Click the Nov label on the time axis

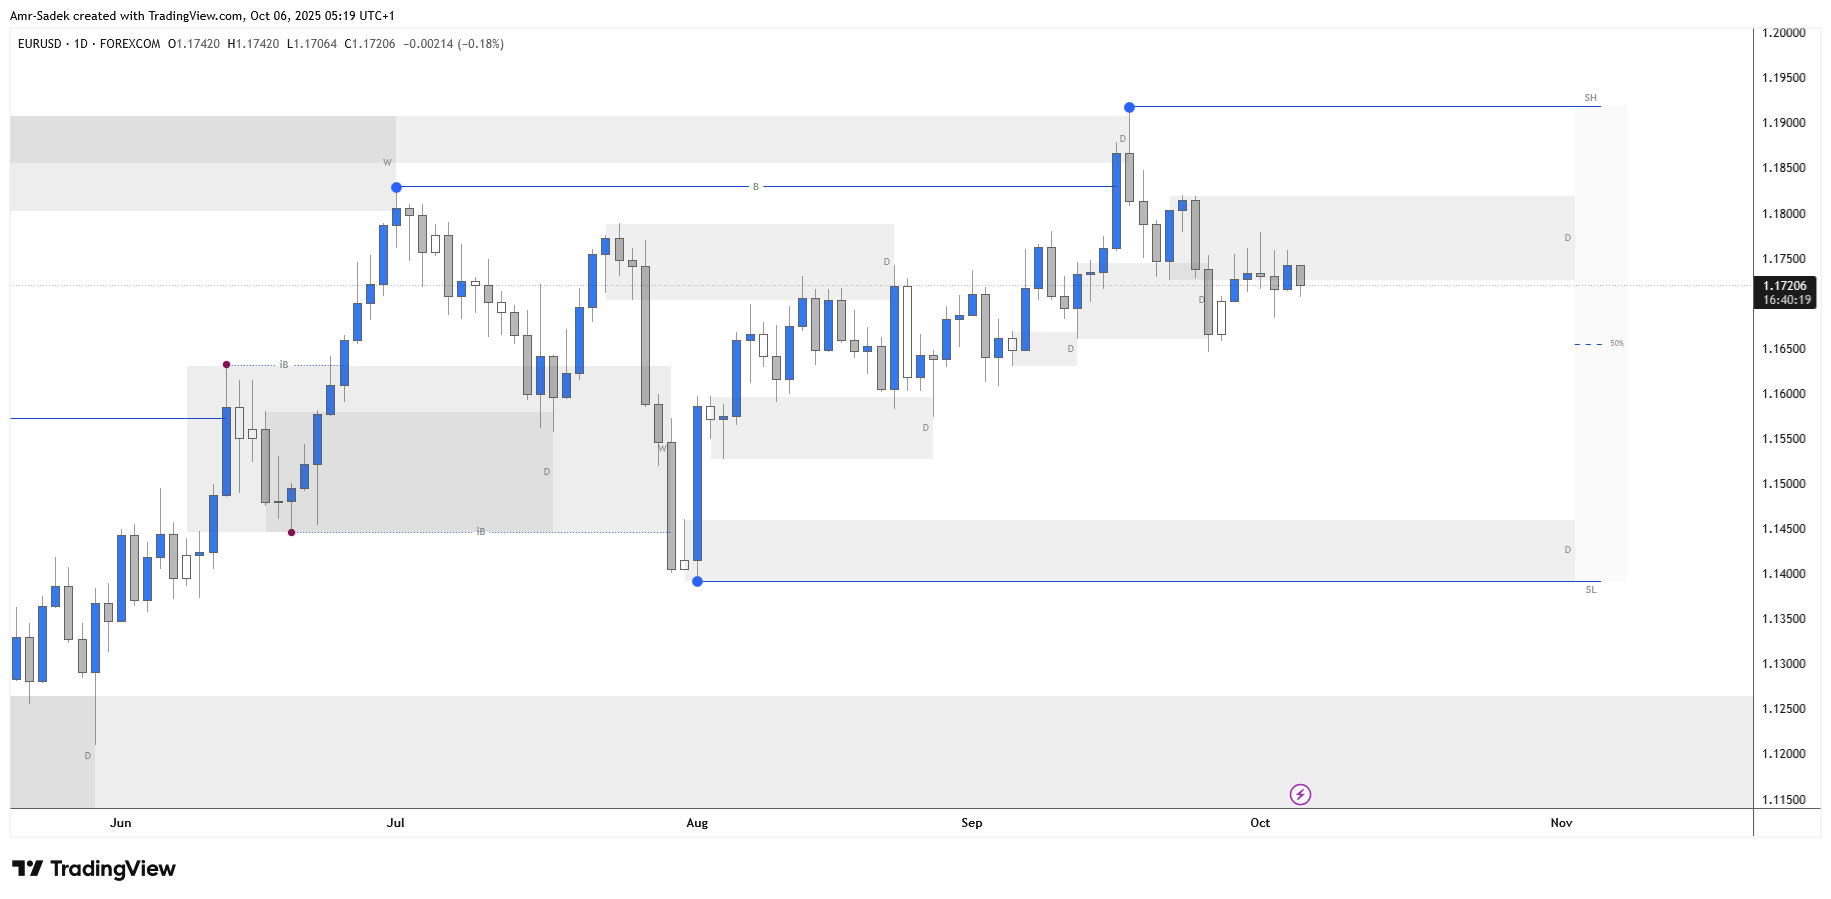point(1561,823)
